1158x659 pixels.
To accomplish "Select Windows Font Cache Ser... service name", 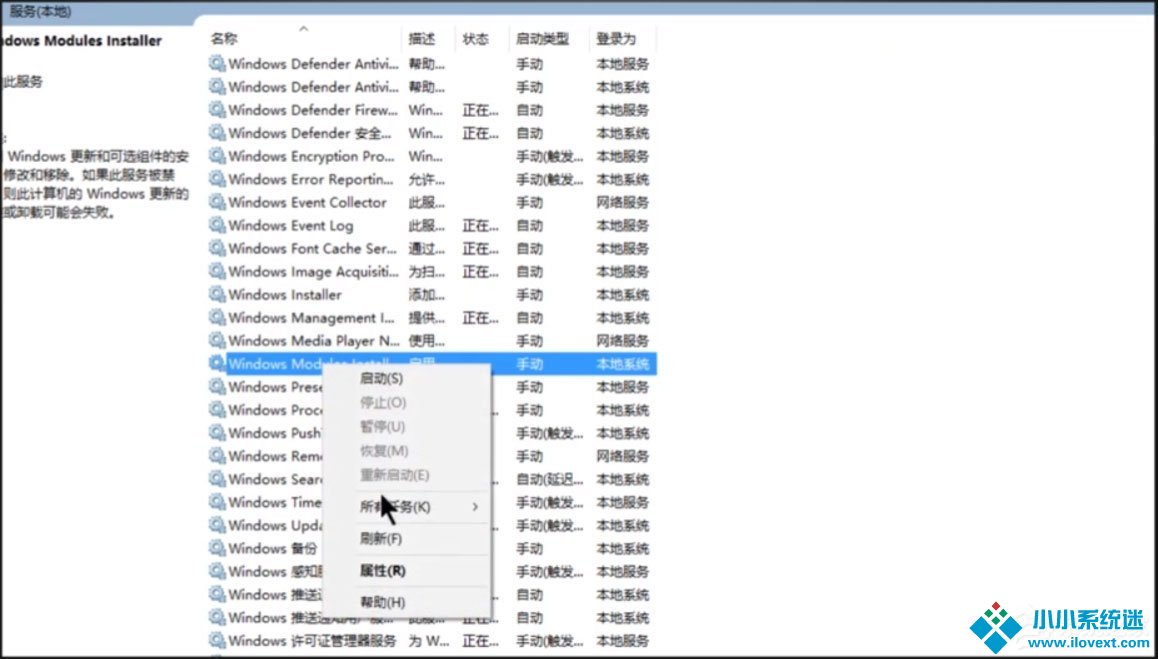I will click(313, 248).
